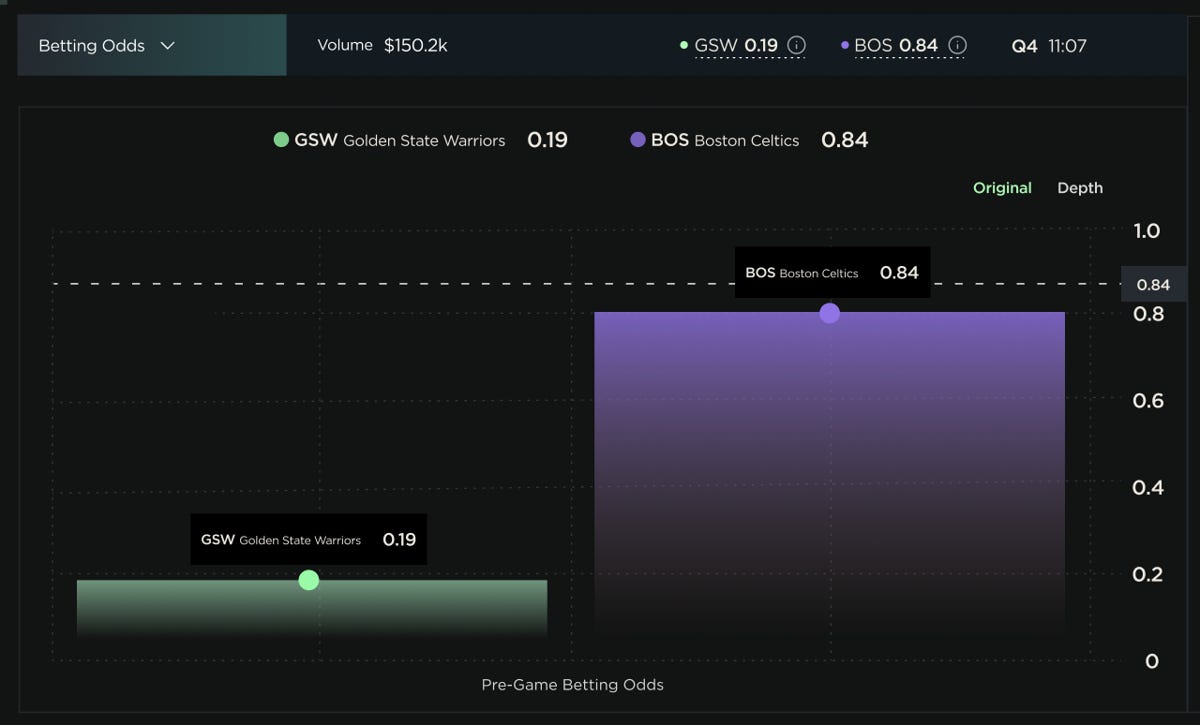Screen dimensions: 1200x725
Task: Click the 0.6 y-axis label
Action: (1147, 401)
